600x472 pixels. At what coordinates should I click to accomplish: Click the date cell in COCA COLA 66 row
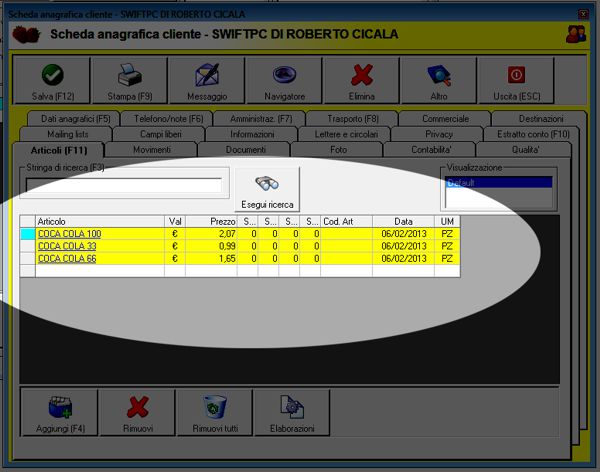click(x=403, y=259)
